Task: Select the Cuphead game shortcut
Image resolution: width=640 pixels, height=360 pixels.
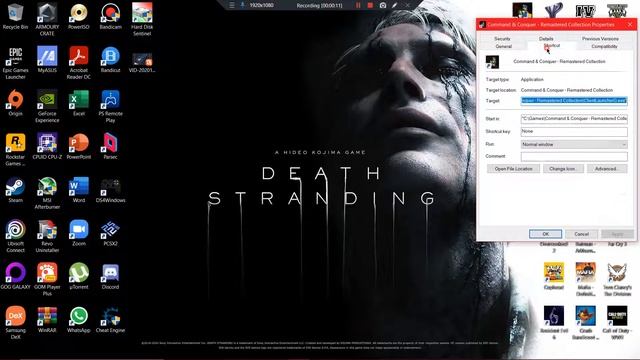Action: tap(554, 276)
